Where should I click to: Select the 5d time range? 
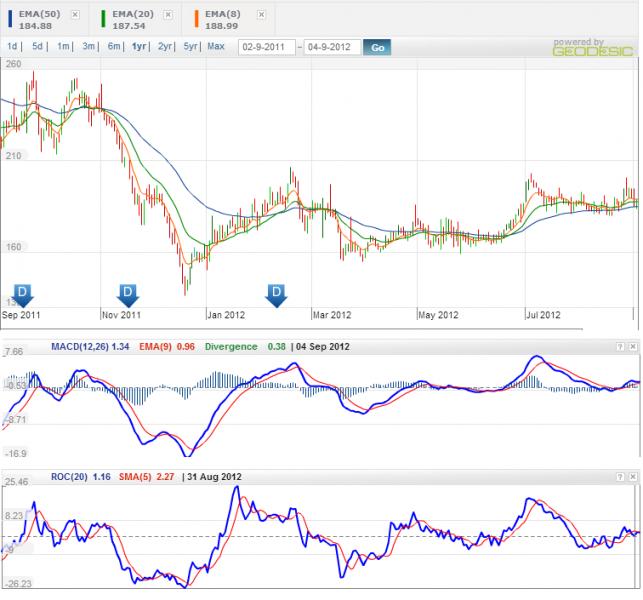click(37, 46)
